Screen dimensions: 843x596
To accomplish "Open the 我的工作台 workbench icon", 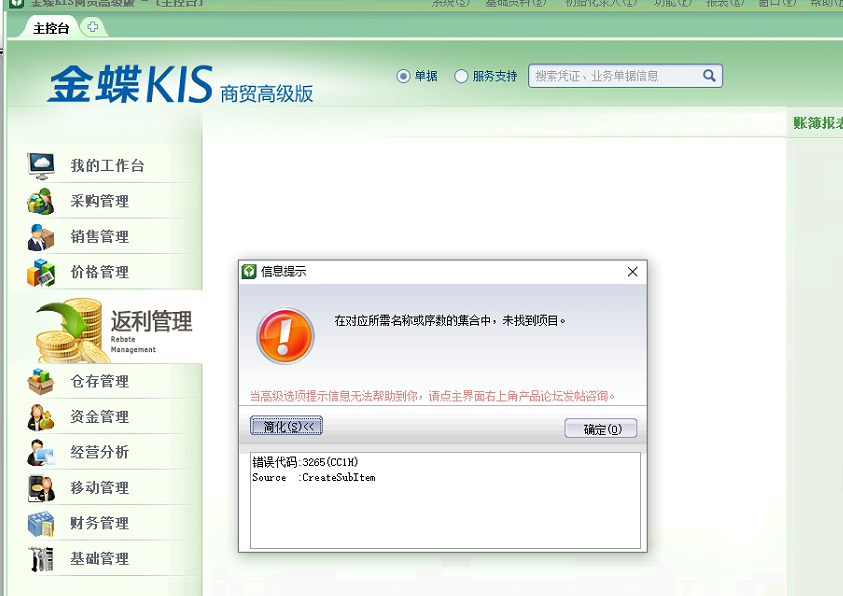I will point(41,166).
